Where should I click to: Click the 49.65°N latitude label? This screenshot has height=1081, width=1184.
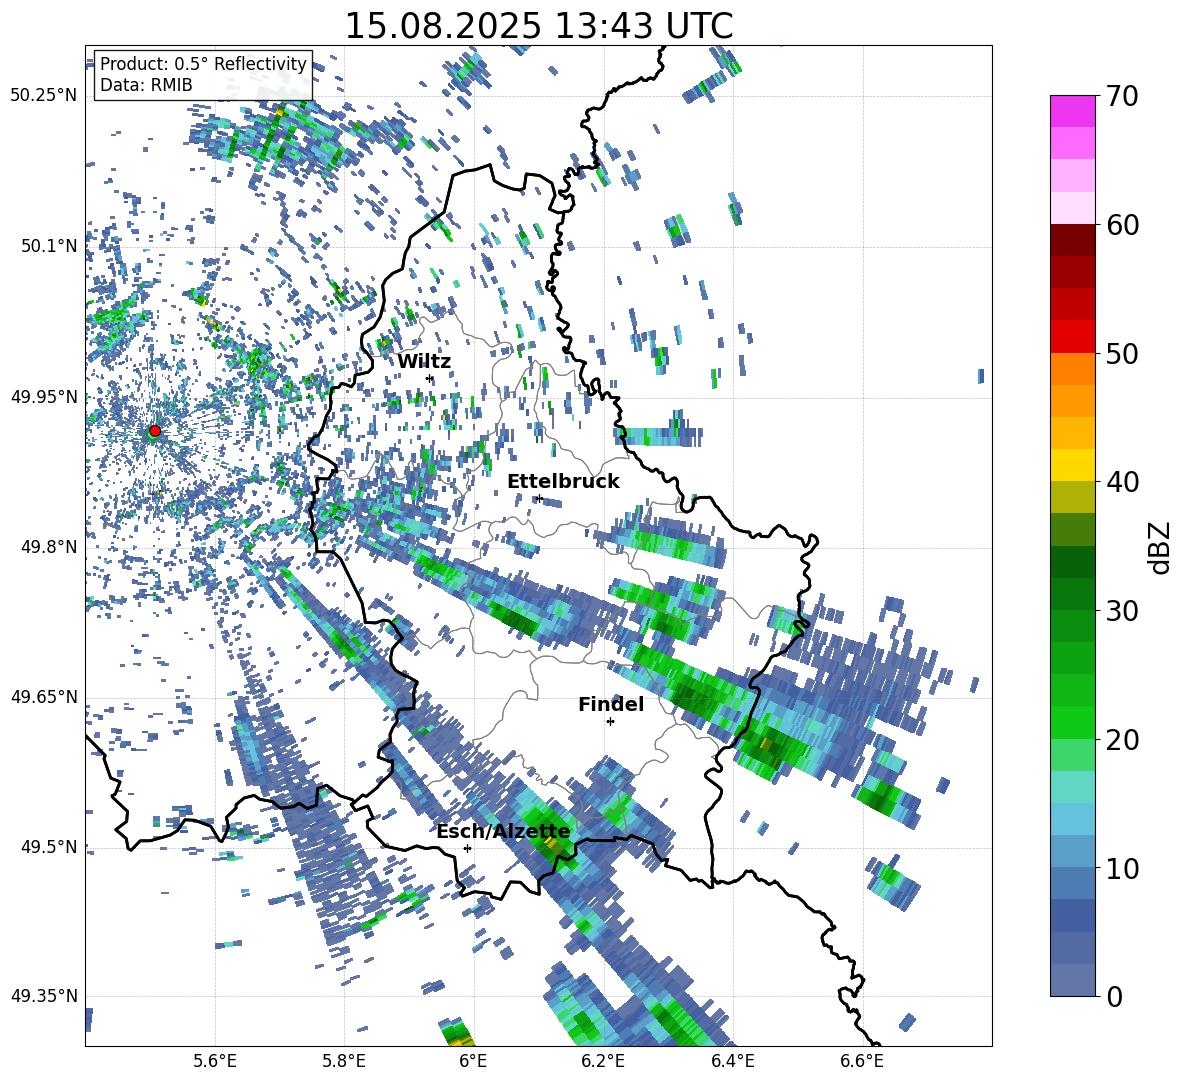click(44, 696)
